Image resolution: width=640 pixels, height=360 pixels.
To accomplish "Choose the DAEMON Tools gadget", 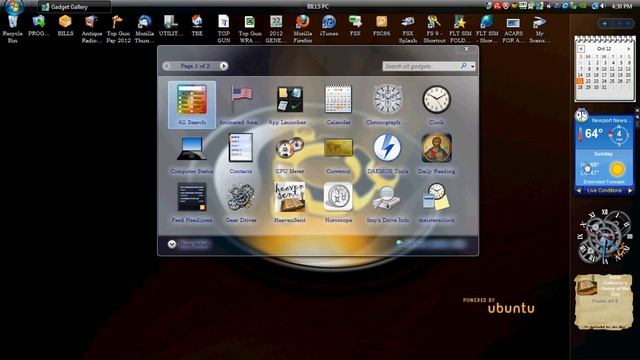I will (x=387, y=153).
